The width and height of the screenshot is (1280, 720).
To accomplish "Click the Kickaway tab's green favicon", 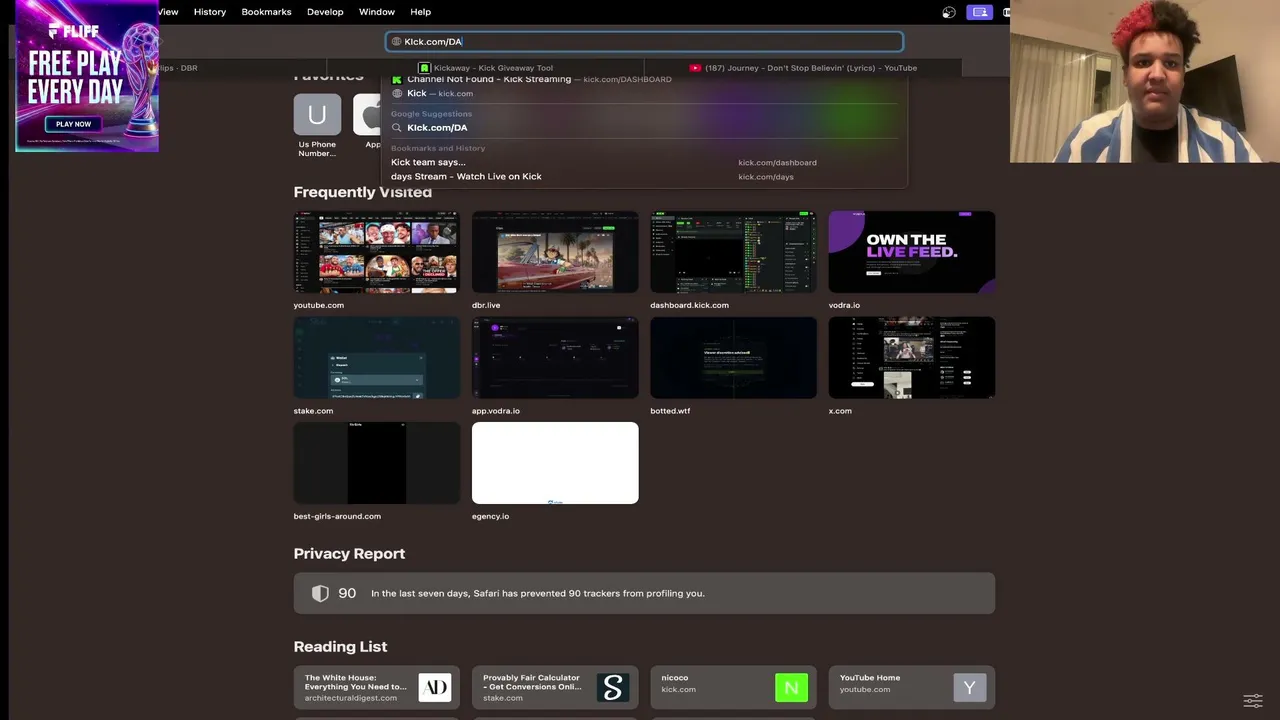I will coord(425,68).
